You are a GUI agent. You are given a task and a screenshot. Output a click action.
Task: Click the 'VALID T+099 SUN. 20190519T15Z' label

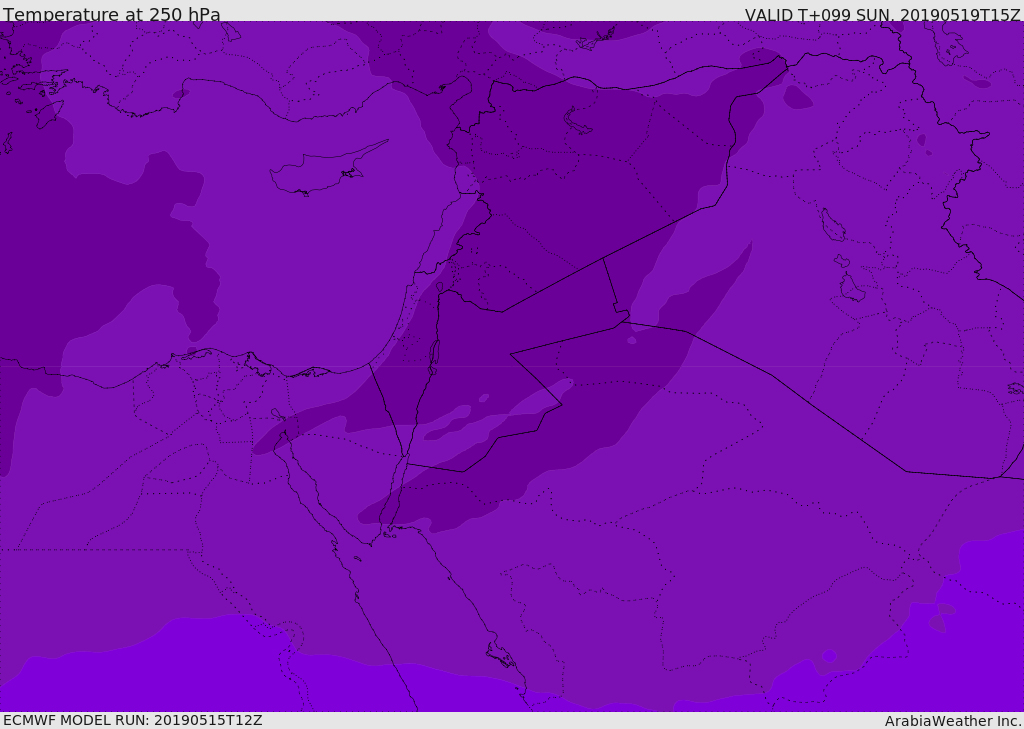[882, 14]
